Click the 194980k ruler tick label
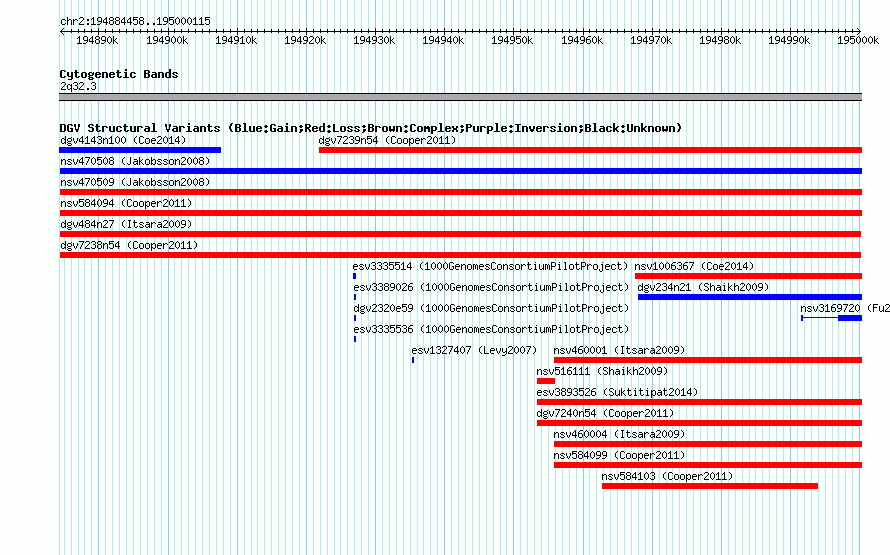This screenshot has height=555, width=890. [720, 40]
